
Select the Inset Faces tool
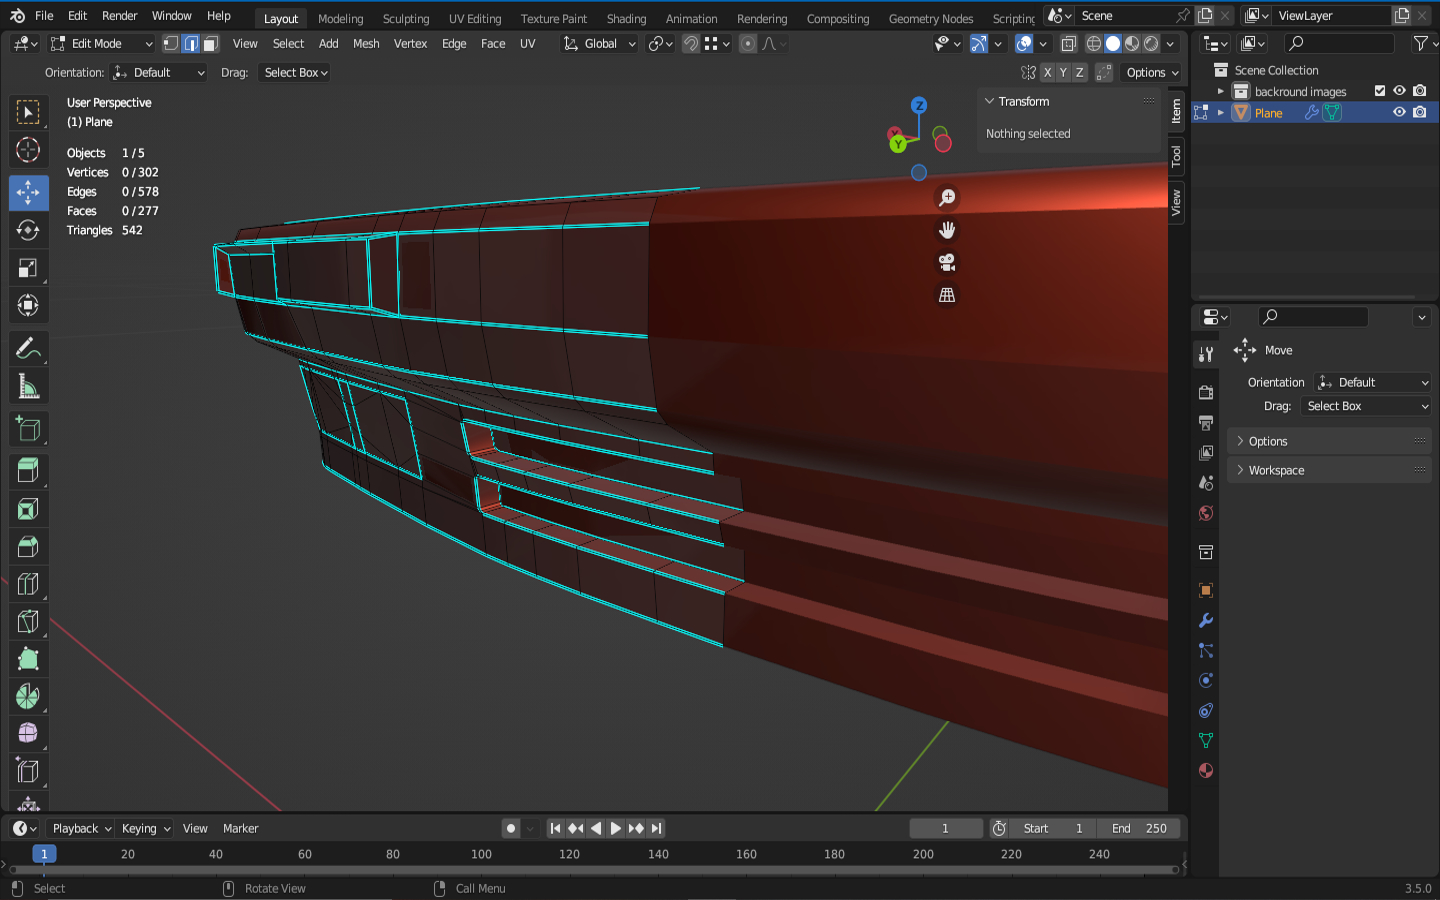(28, 509)
